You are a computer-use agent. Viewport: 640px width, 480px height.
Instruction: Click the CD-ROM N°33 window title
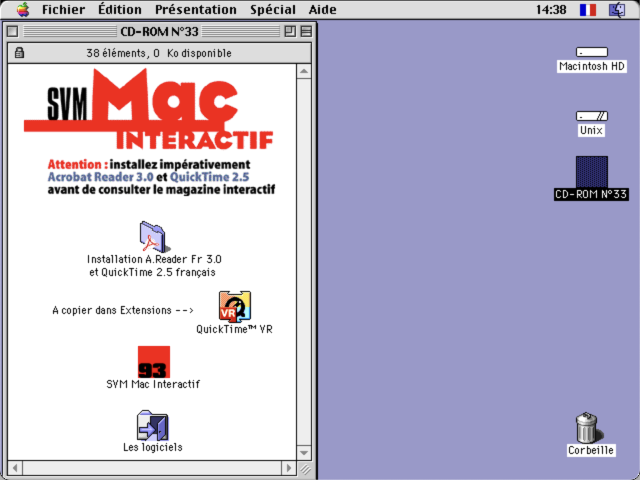pos(159,31)
